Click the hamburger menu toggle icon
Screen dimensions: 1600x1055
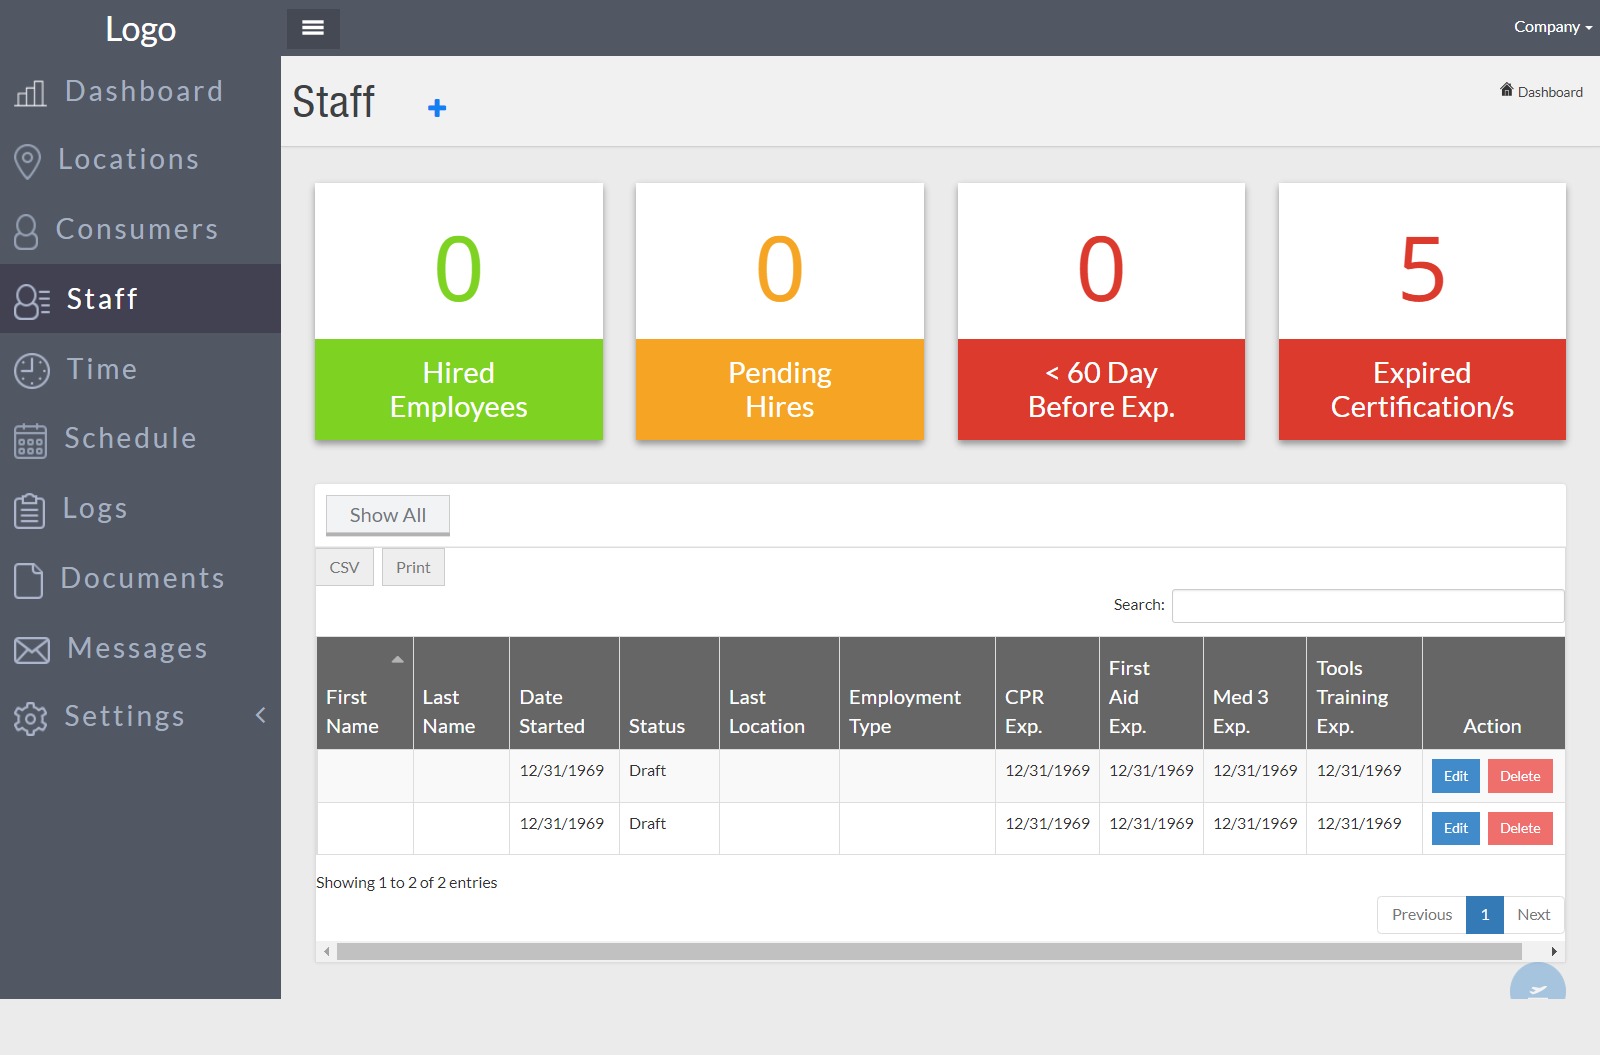point(313,28)
